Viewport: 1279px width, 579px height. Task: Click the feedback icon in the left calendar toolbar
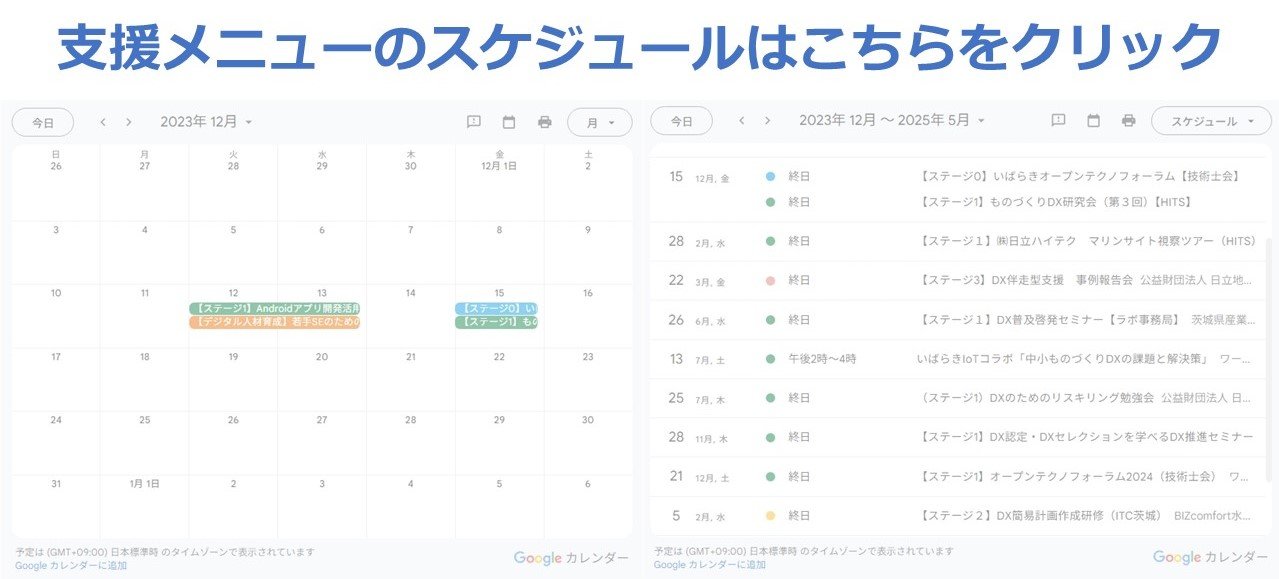(474, 122)
